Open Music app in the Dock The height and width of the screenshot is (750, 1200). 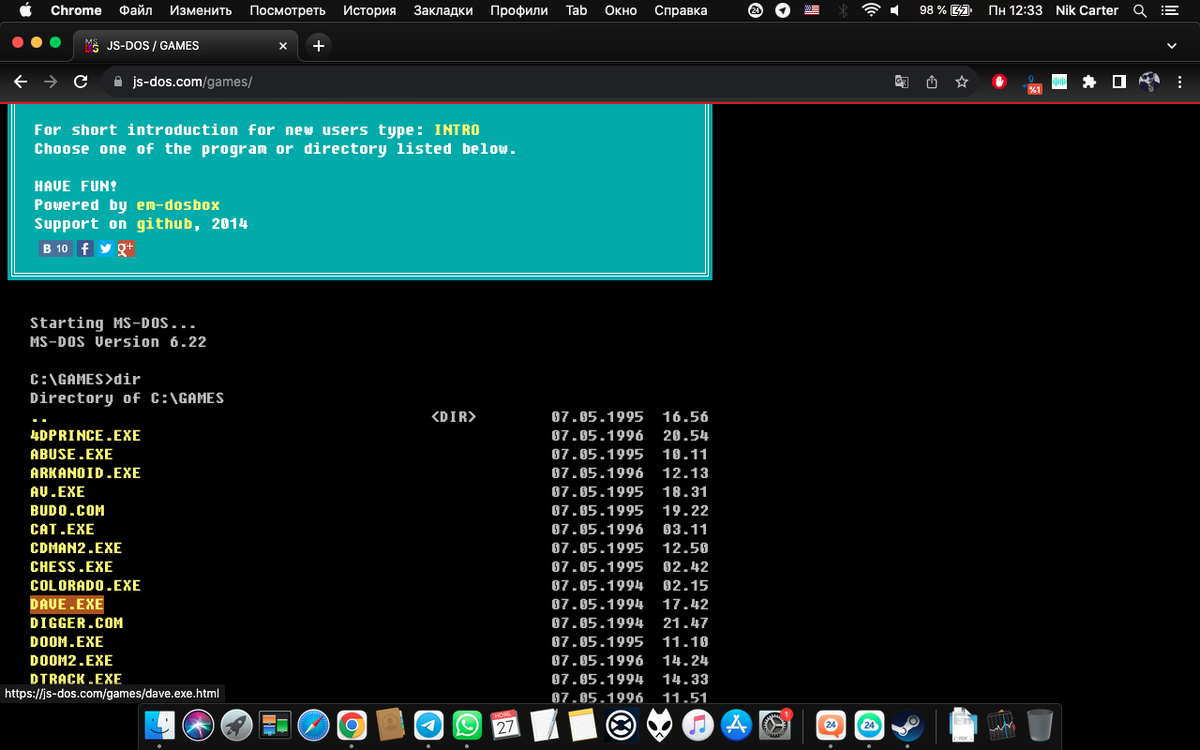(698, 724)
